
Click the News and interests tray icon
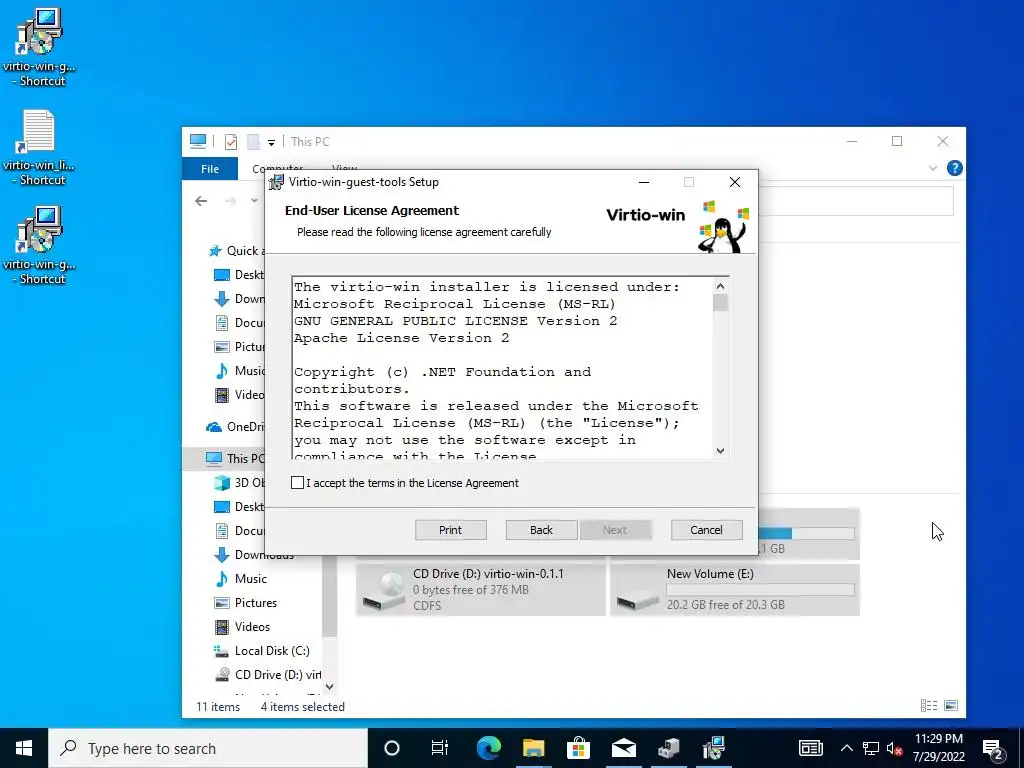click(810, 748)
